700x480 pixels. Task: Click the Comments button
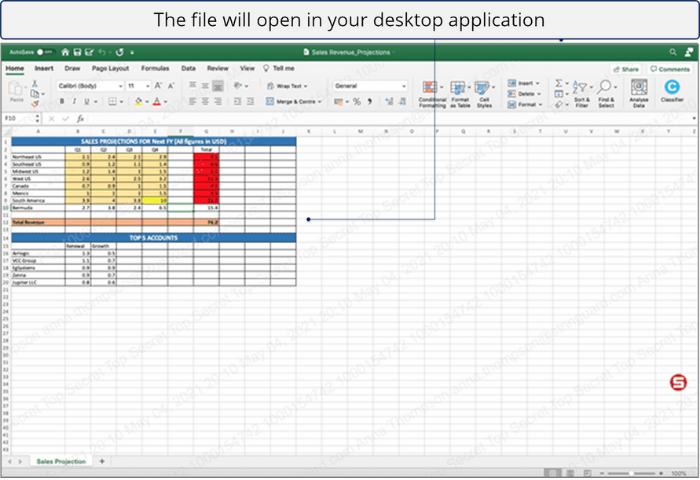click(x=670, y=69)
